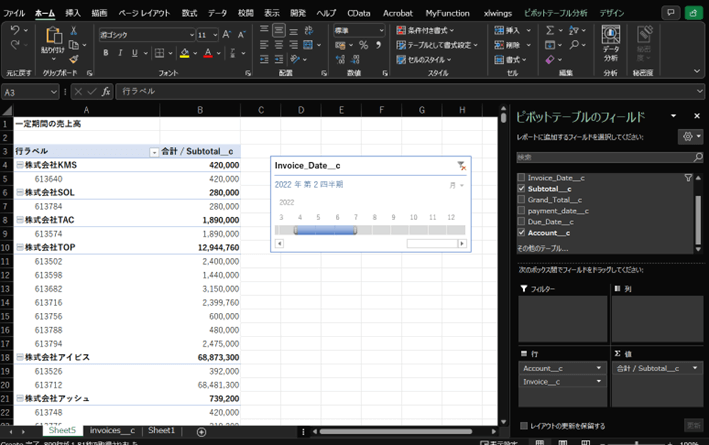
Task: Open the PivotTable fields settings gear
Action: 689,136
